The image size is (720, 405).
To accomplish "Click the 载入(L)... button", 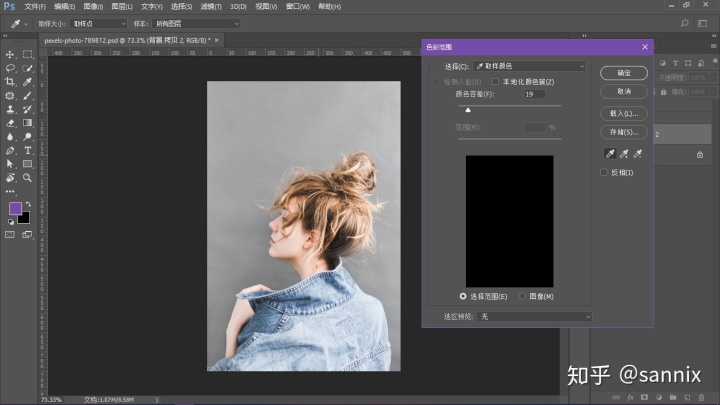I will [x=624, y=113].
